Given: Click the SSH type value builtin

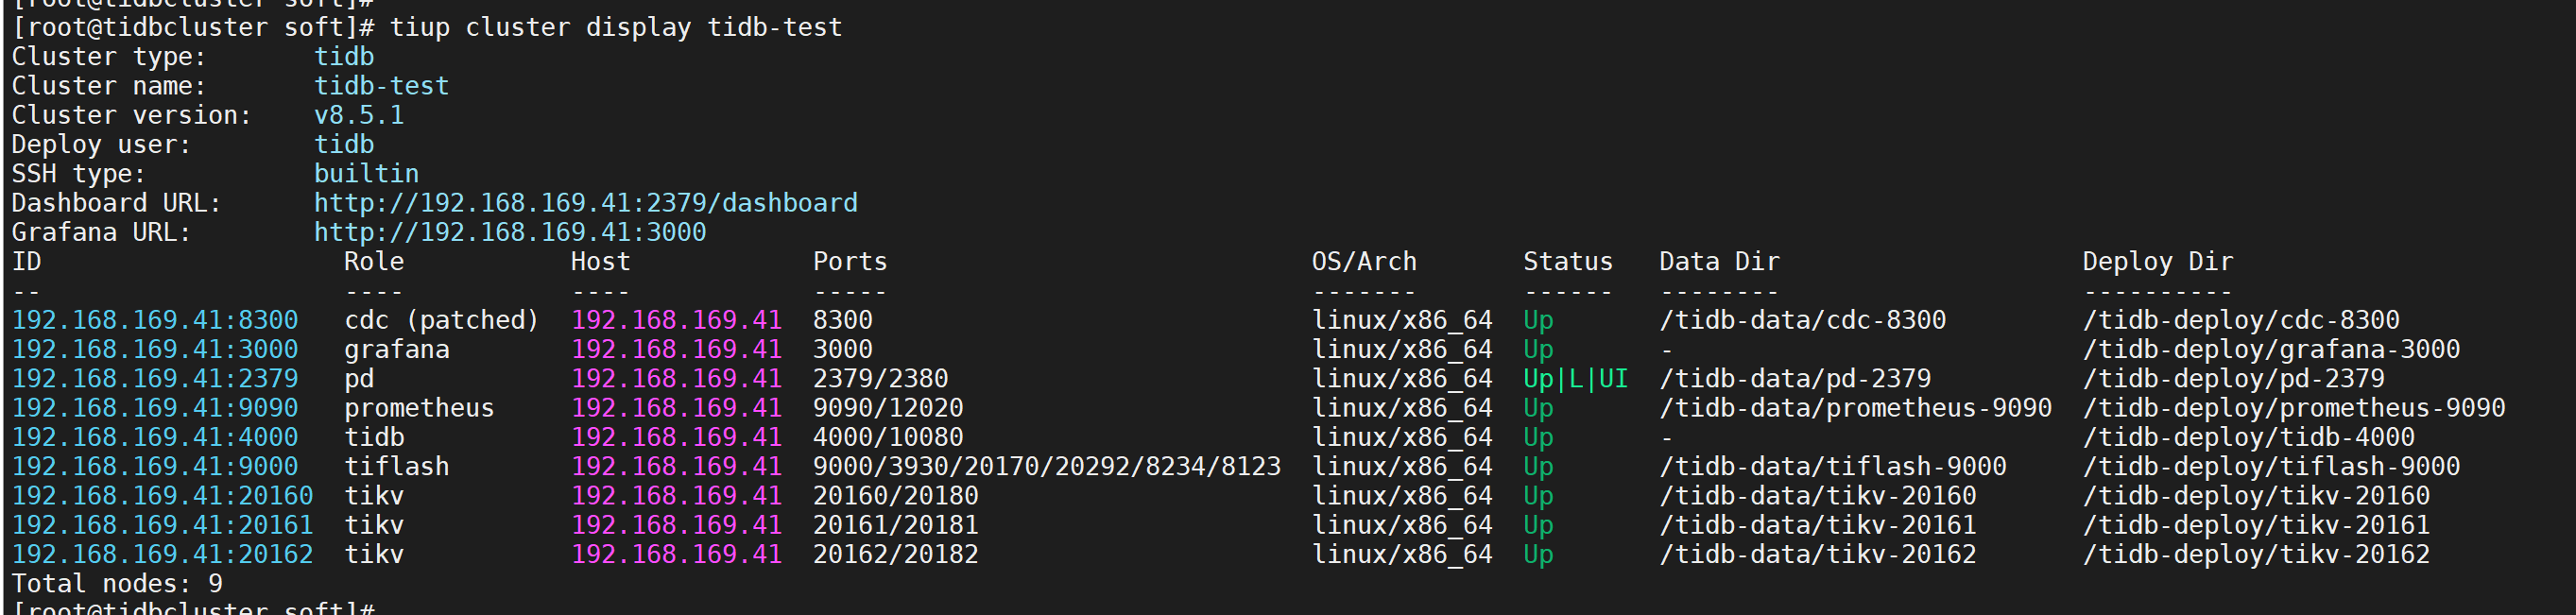Looking at the screenshot, I should pos(366,174).
